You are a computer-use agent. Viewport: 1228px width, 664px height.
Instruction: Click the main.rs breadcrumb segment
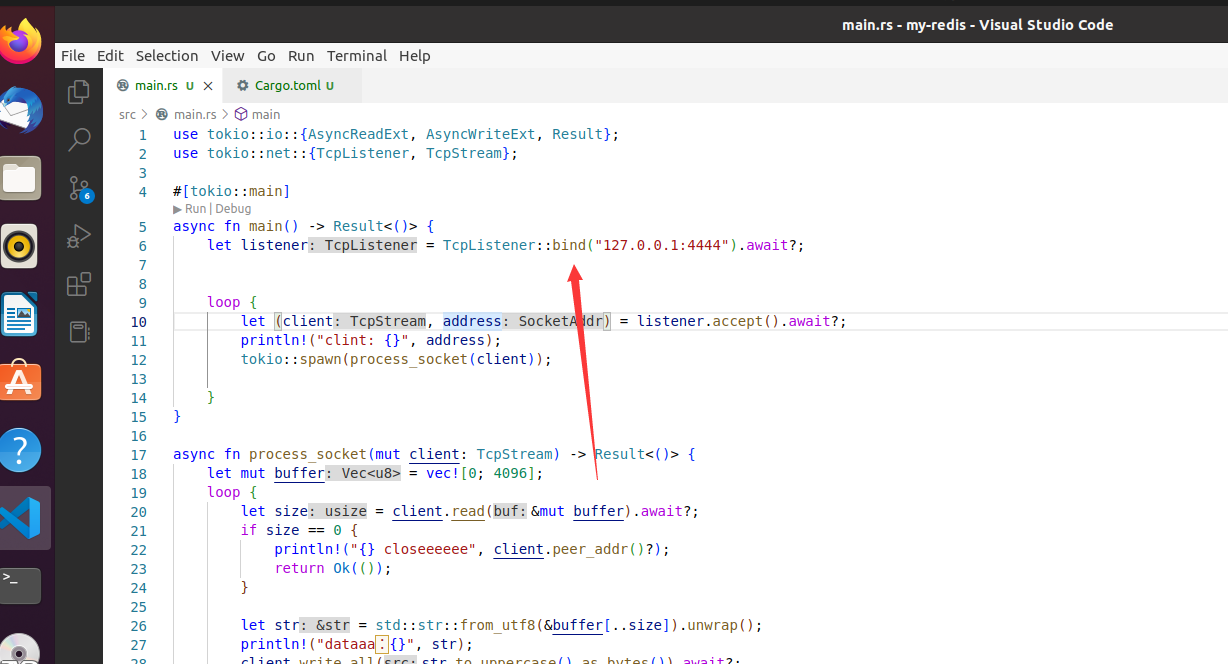click(x=195, y=114)
